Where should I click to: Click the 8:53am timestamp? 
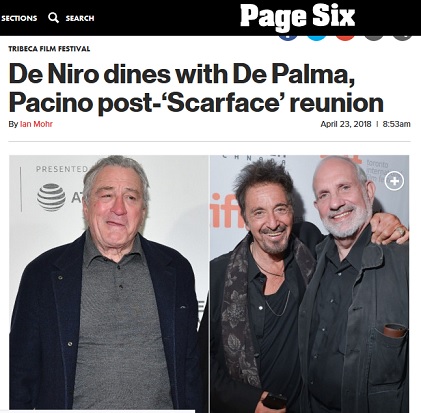coord(396,124)
